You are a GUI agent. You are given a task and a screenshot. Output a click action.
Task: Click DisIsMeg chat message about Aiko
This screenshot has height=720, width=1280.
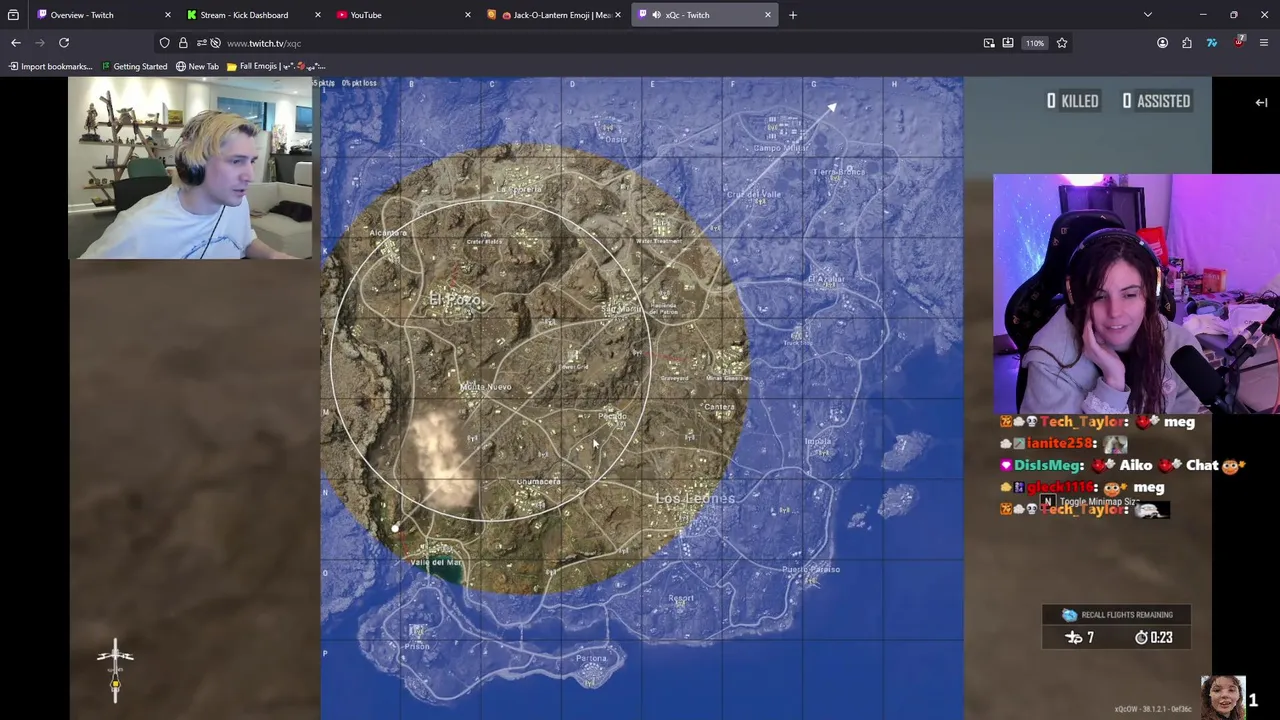tap(1124, 466)
